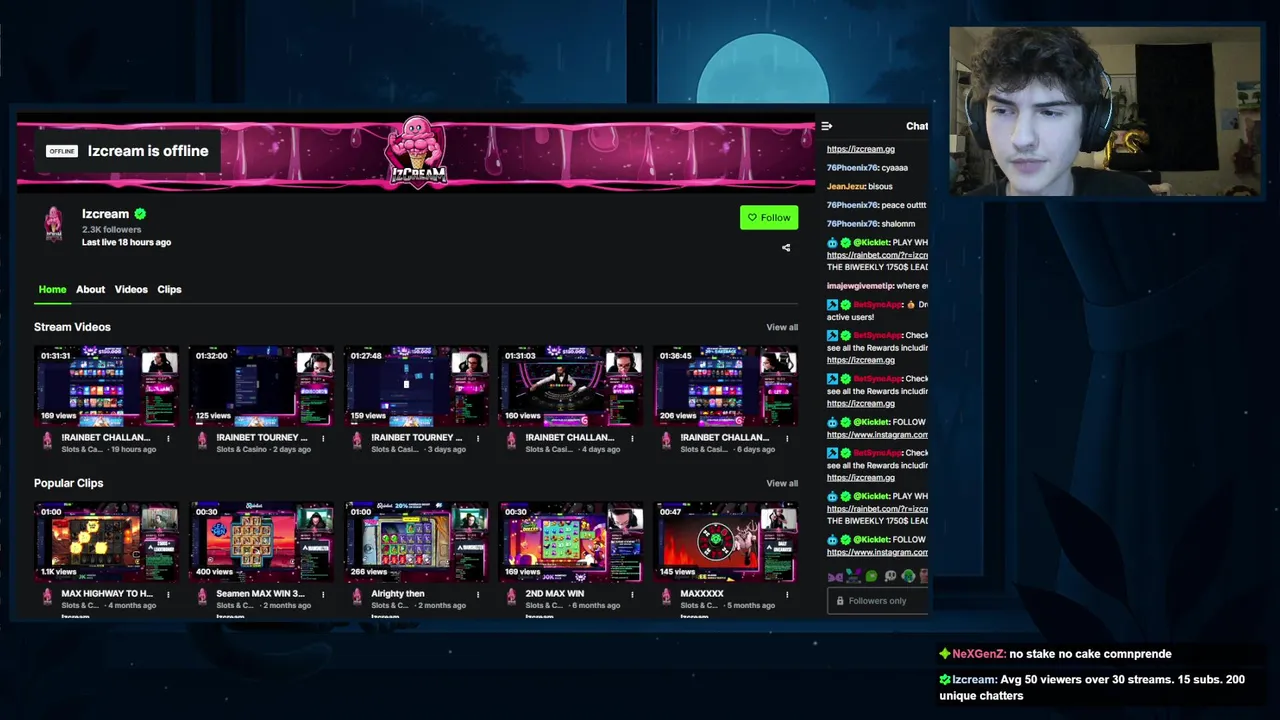Play the 01:31:31 stream video thumbnail
The width and height of the screenshot is (1280, 720).
pyautogui.click(x=107, y=385)
